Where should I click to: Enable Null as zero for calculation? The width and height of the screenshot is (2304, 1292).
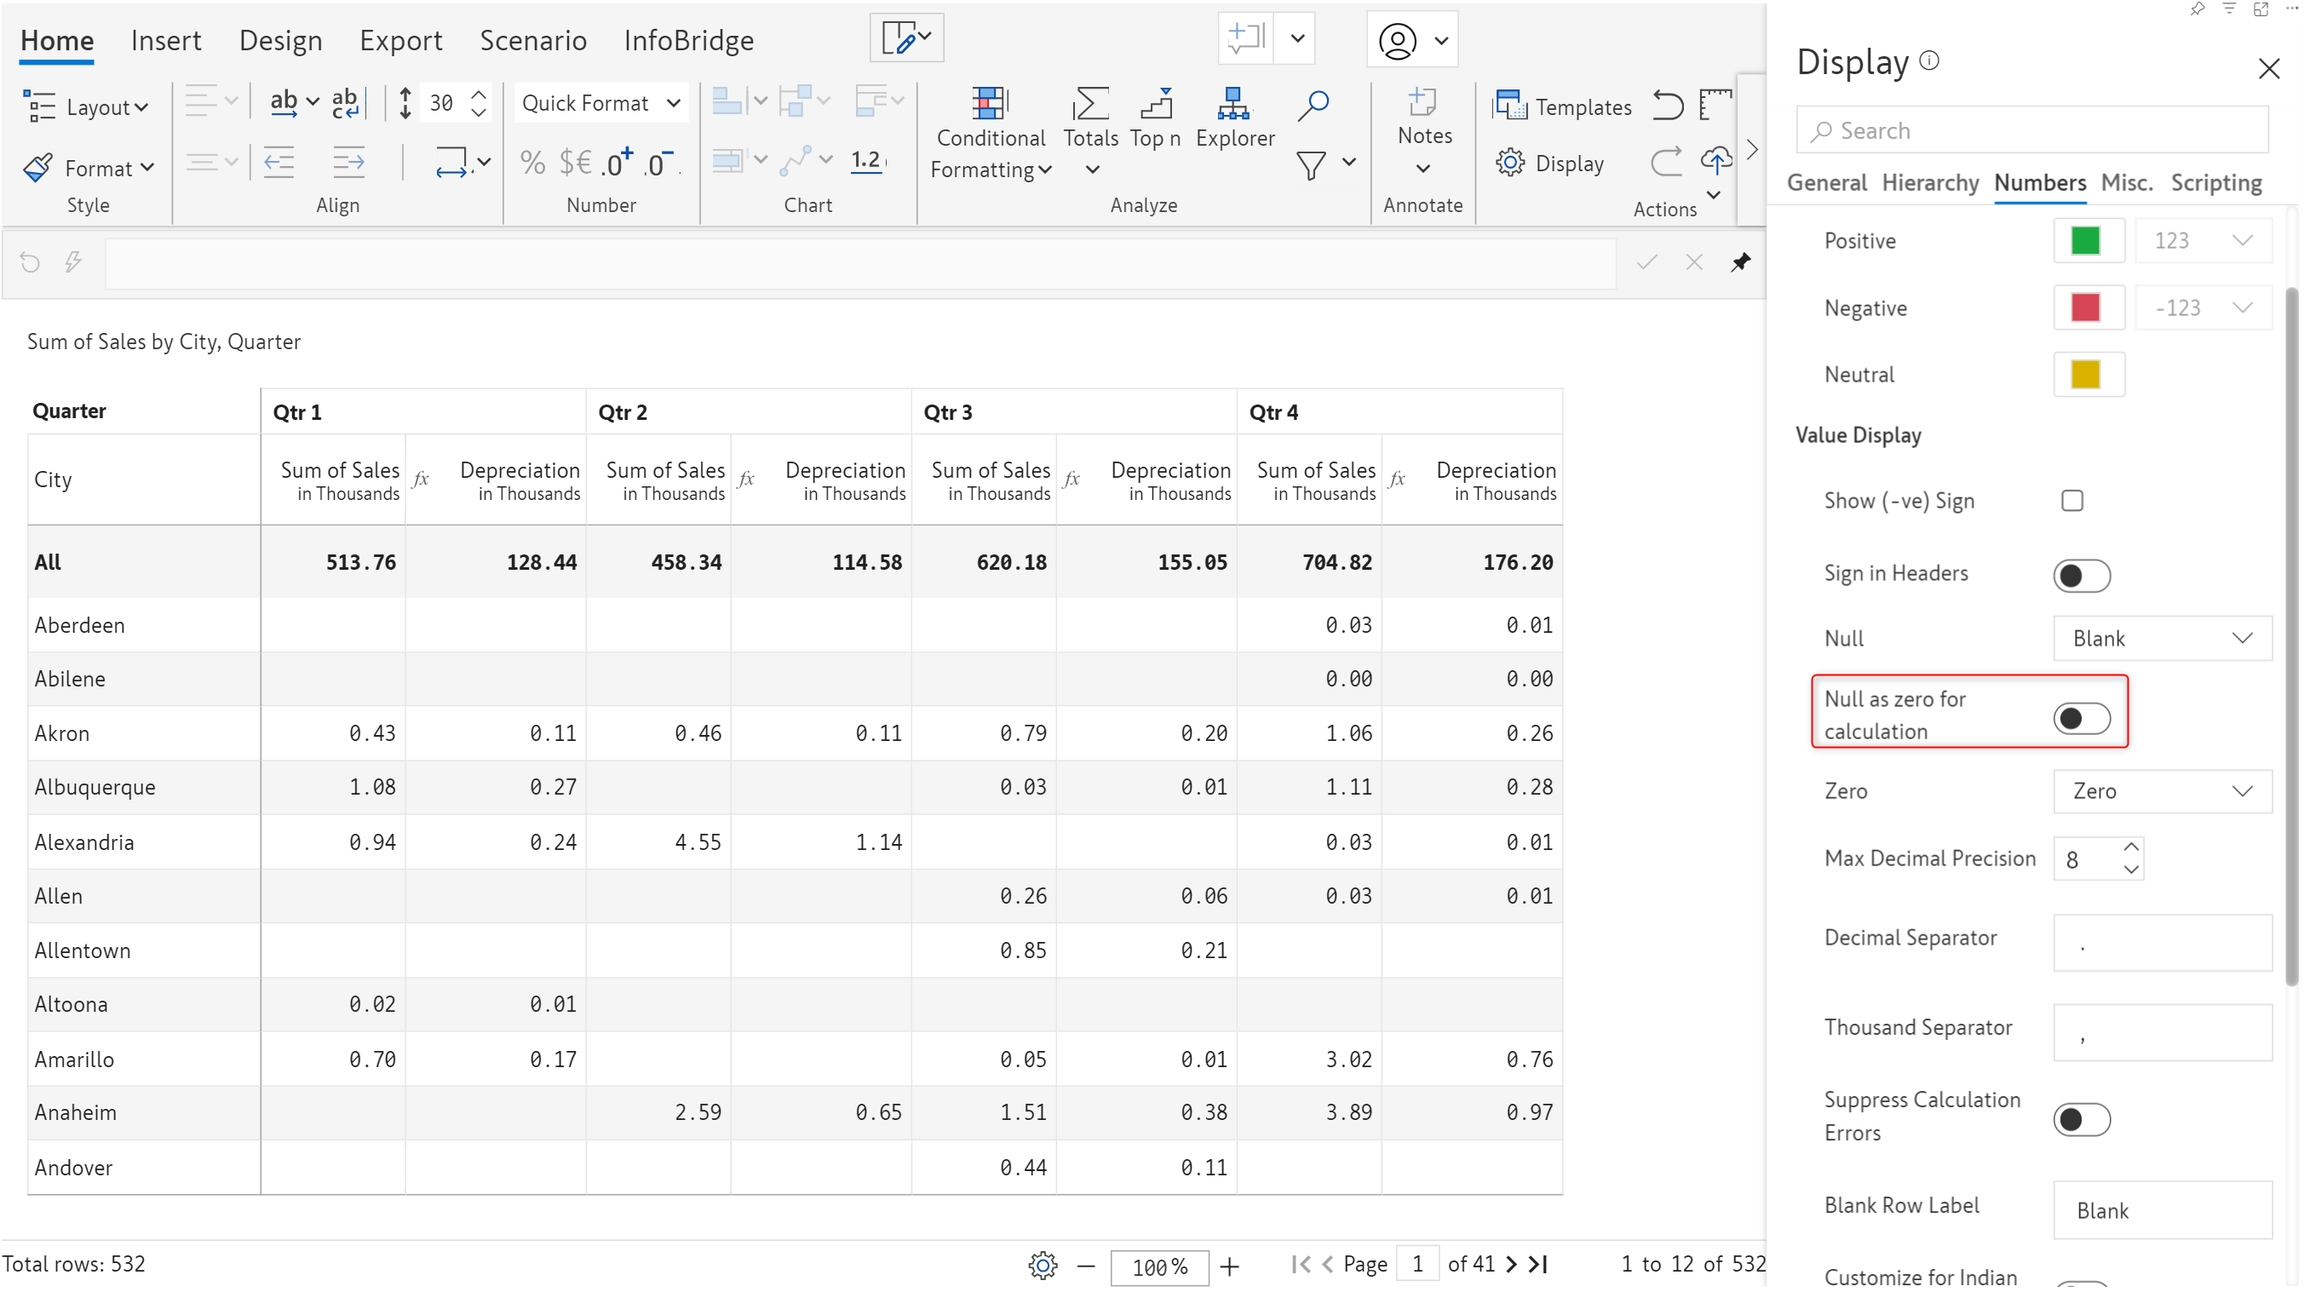pos(2081,718)
